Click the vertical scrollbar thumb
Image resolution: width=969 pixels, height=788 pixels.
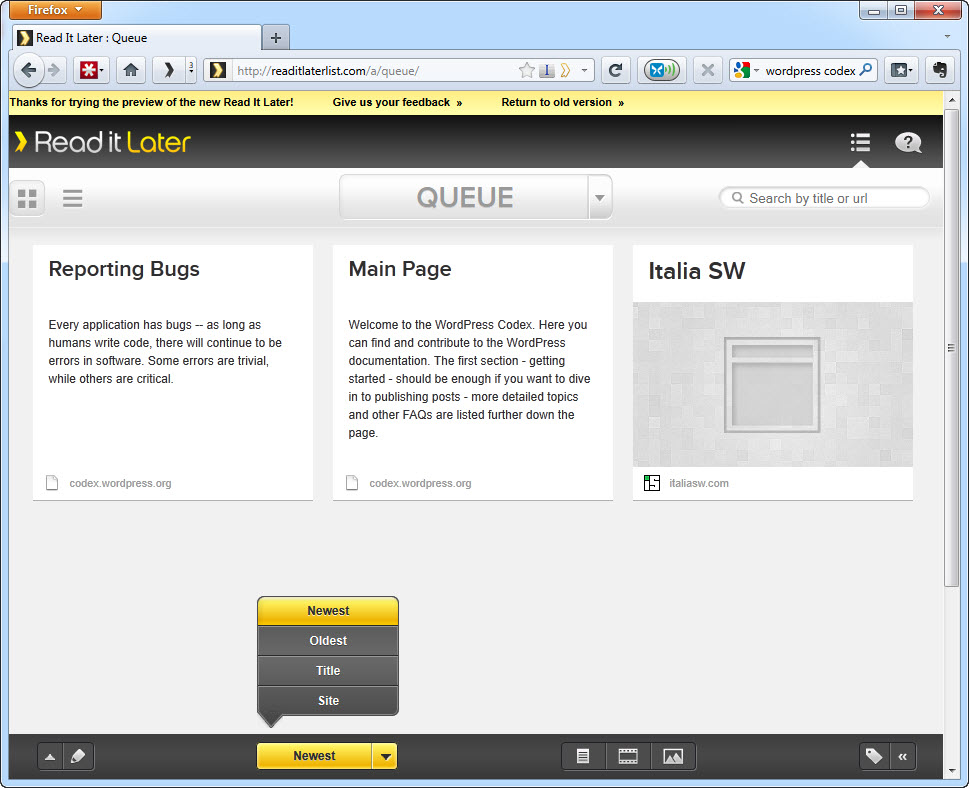[951, 348]
